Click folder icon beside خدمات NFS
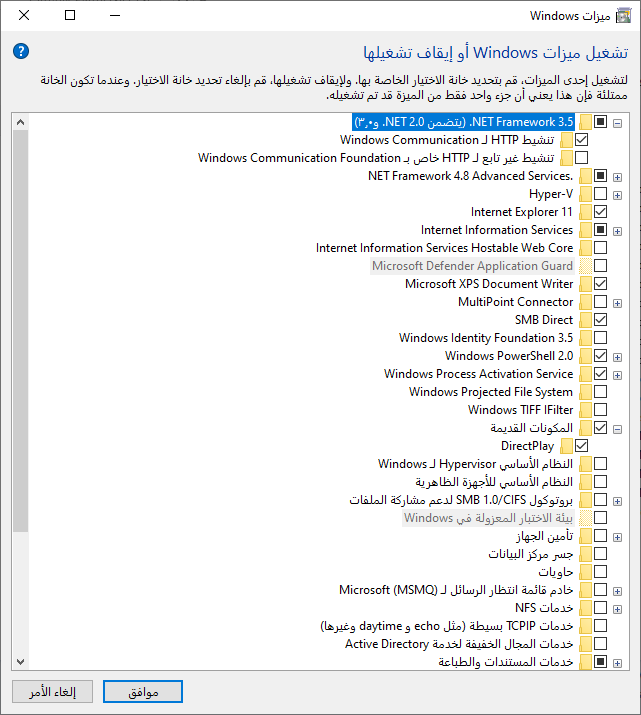The image size is (641, 715). (586, 608)
